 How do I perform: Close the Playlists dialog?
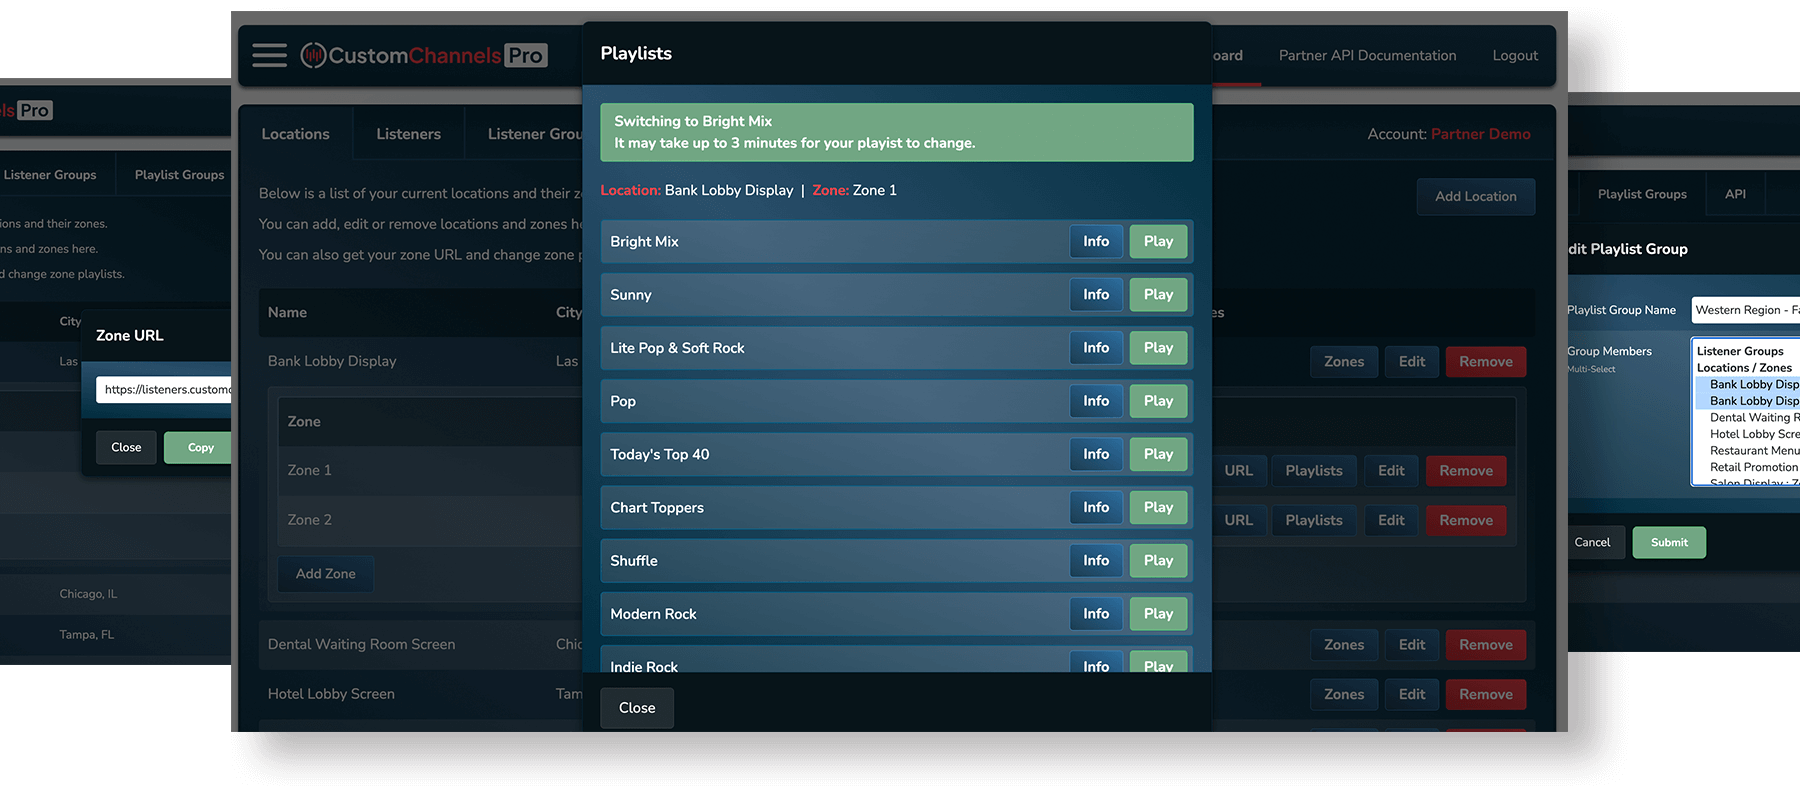click(x=636, y=708)
